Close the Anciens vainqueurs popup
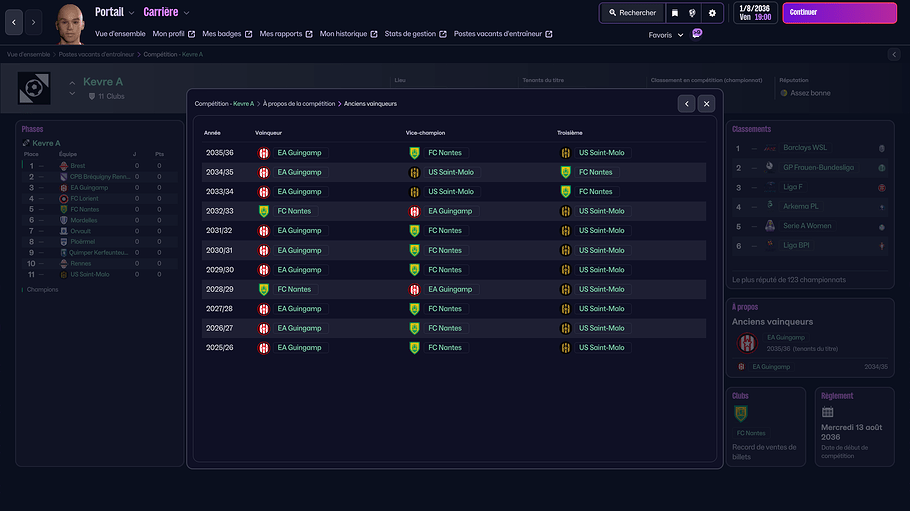This screenshot has height=511, width=910. (706, 104)
